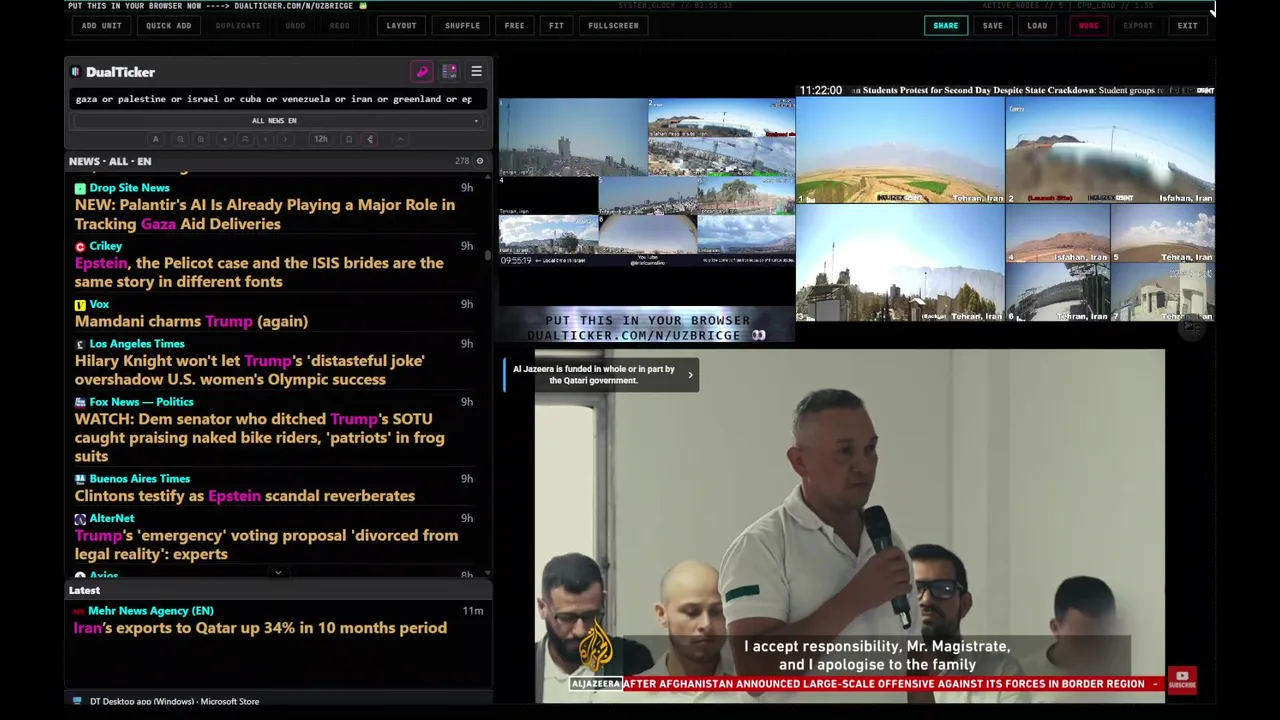Click the Los Angeles Times source name
The image size is (1280, 720).
pos(137,344)
